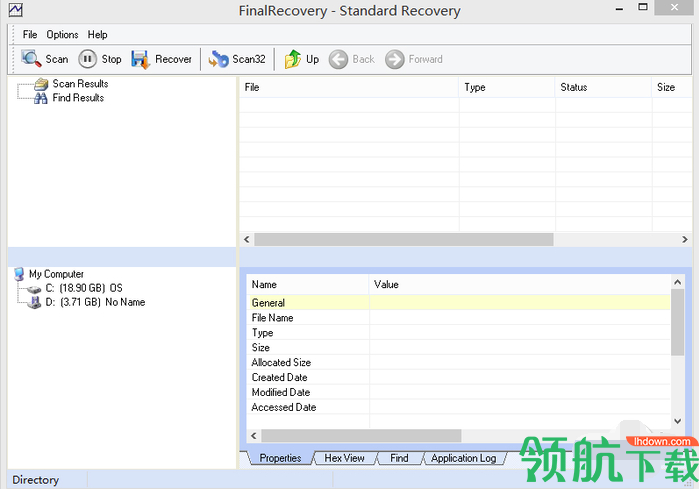Viewport: 699px width, 489px height.
Task: Select the Size property row
Action: [458, 347]
